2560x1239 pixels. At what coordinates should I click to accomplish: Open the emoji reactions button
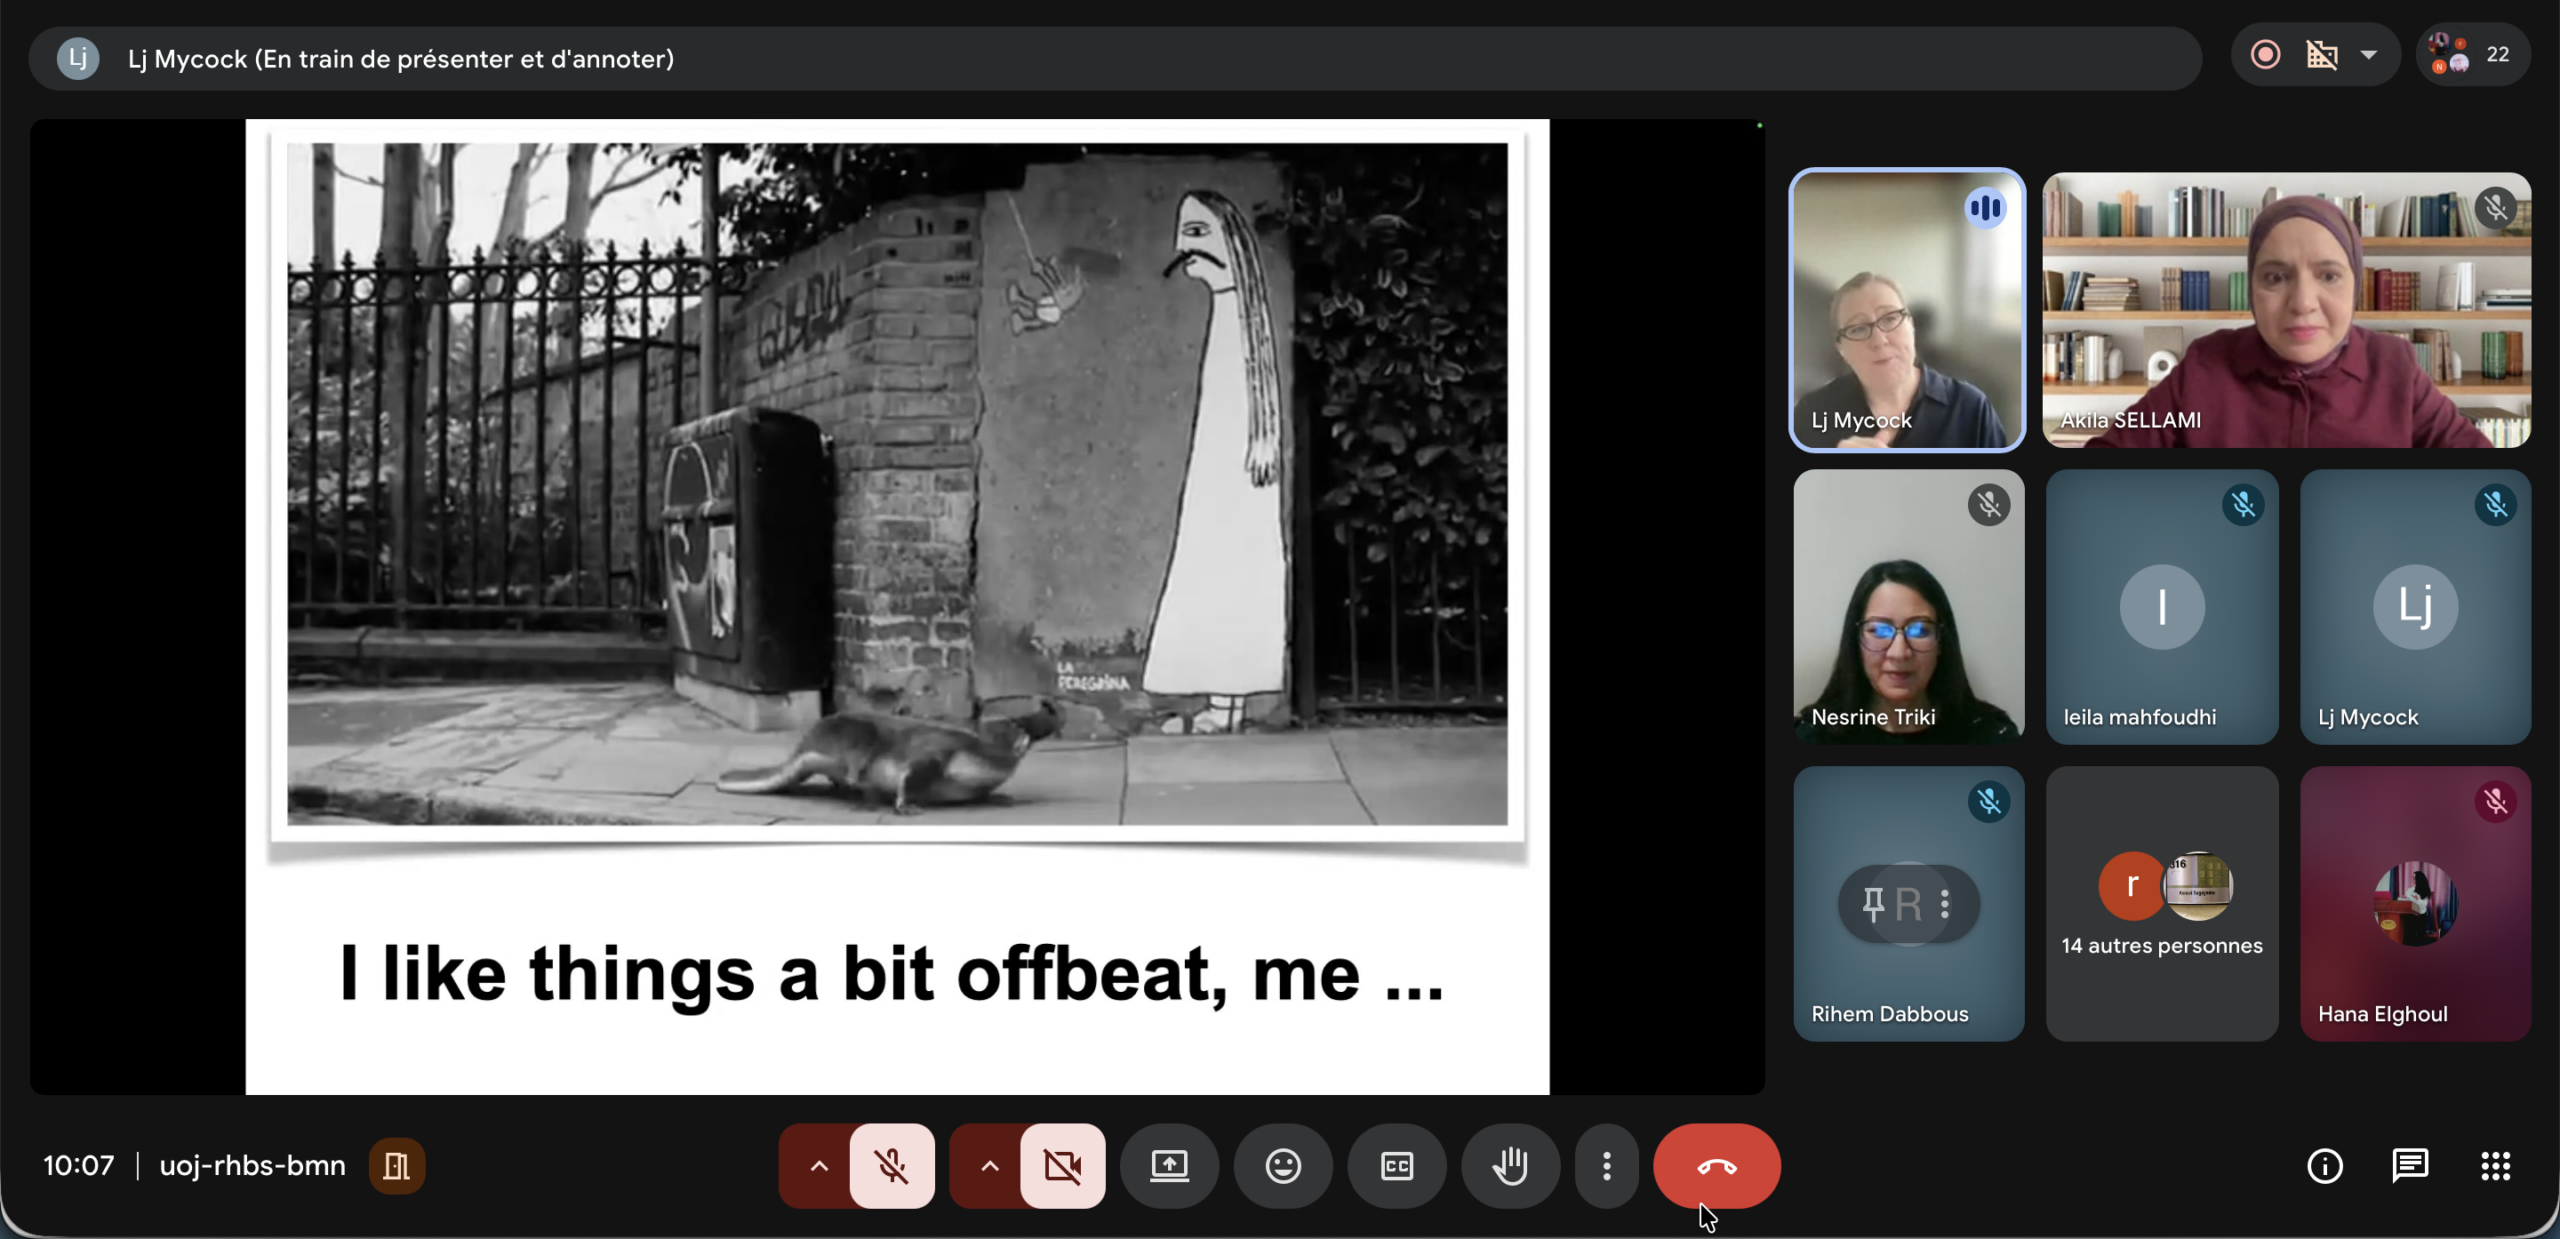tap(1283, 1166)
